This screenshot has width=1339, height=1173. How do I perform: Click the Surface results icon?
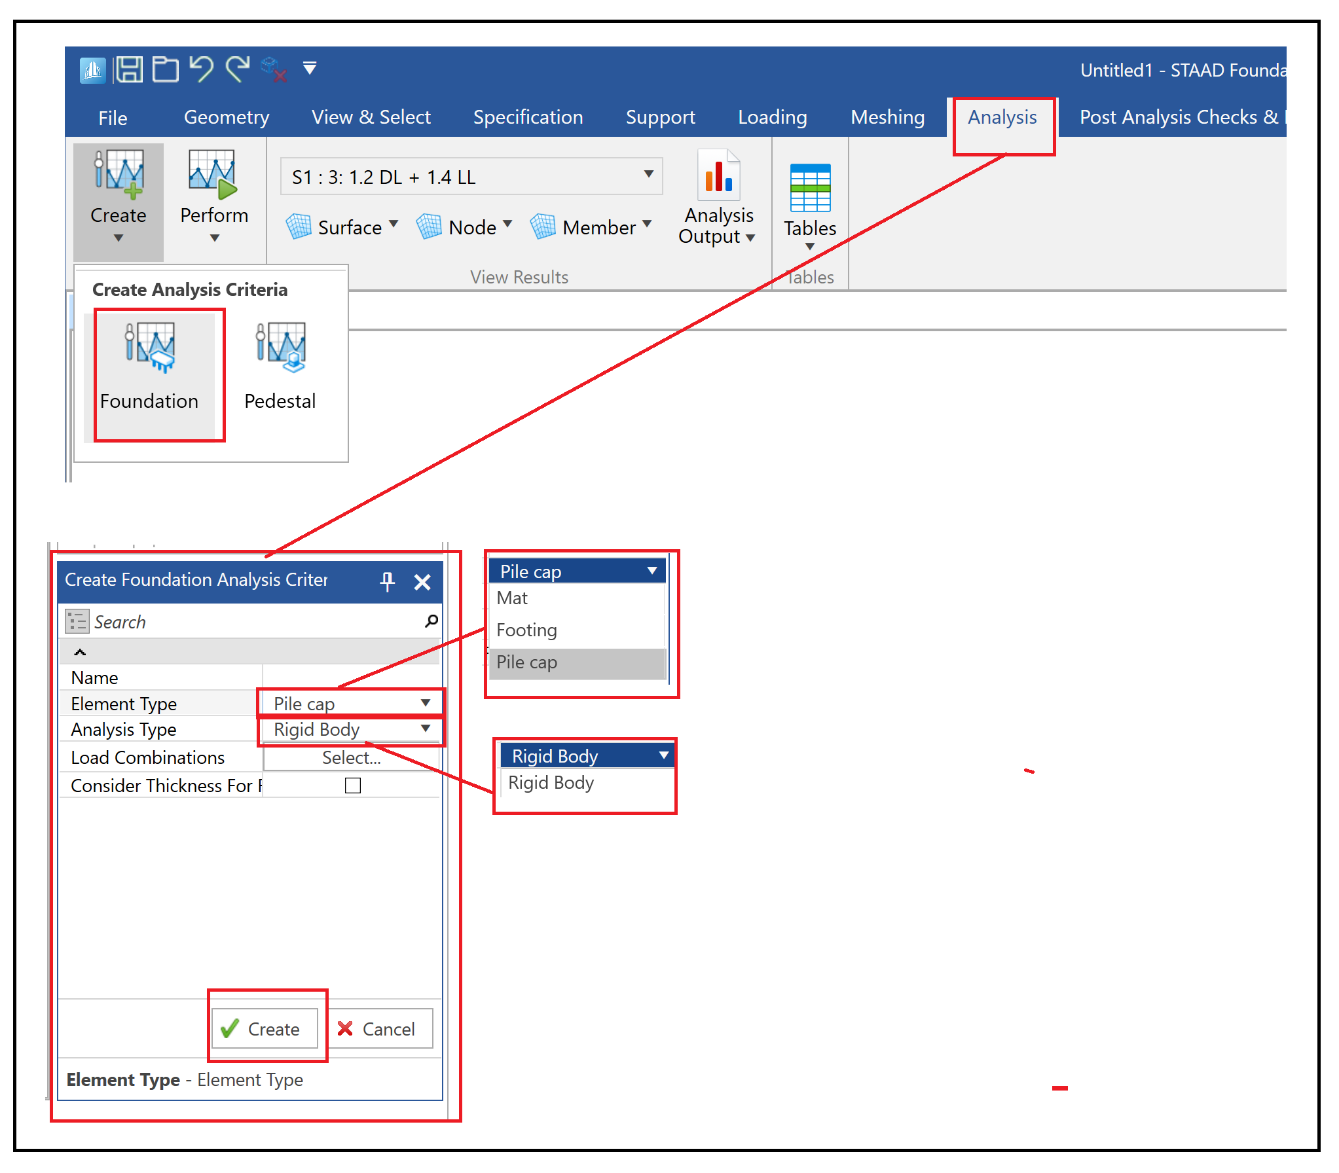(x=299, y=227)
